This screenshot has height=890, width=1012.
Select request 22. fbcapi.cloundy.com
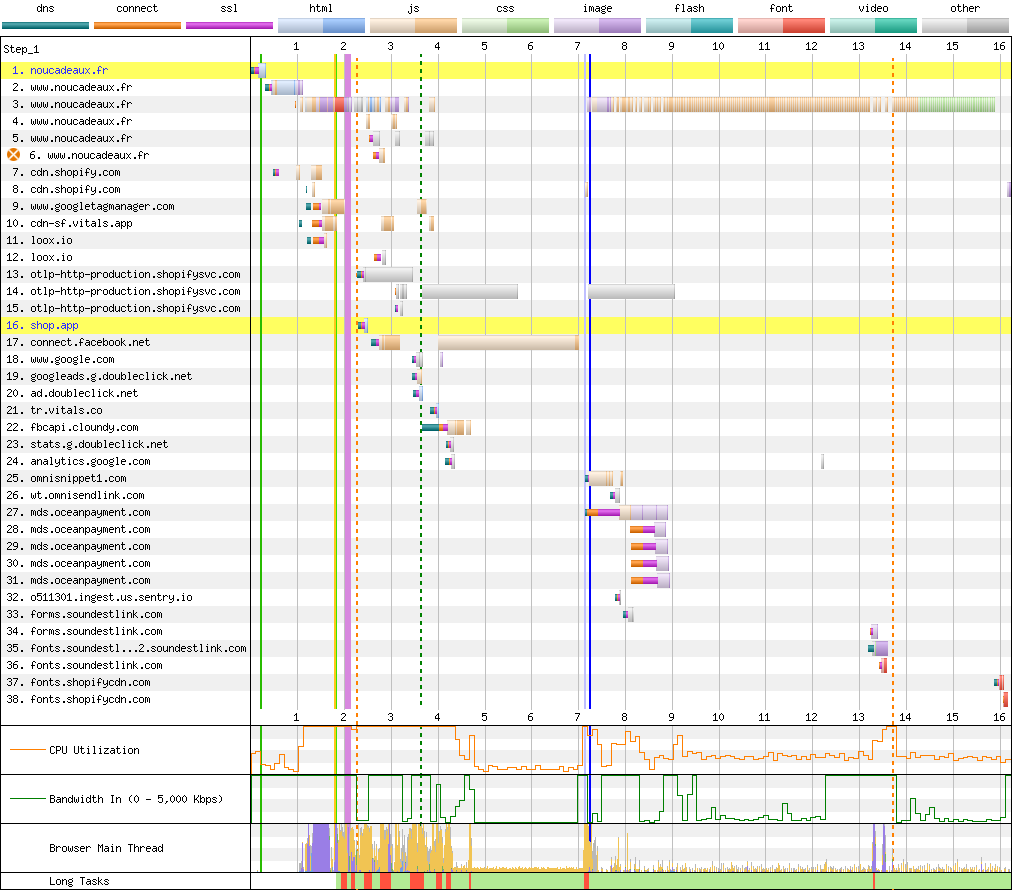(x=72, y=427)
